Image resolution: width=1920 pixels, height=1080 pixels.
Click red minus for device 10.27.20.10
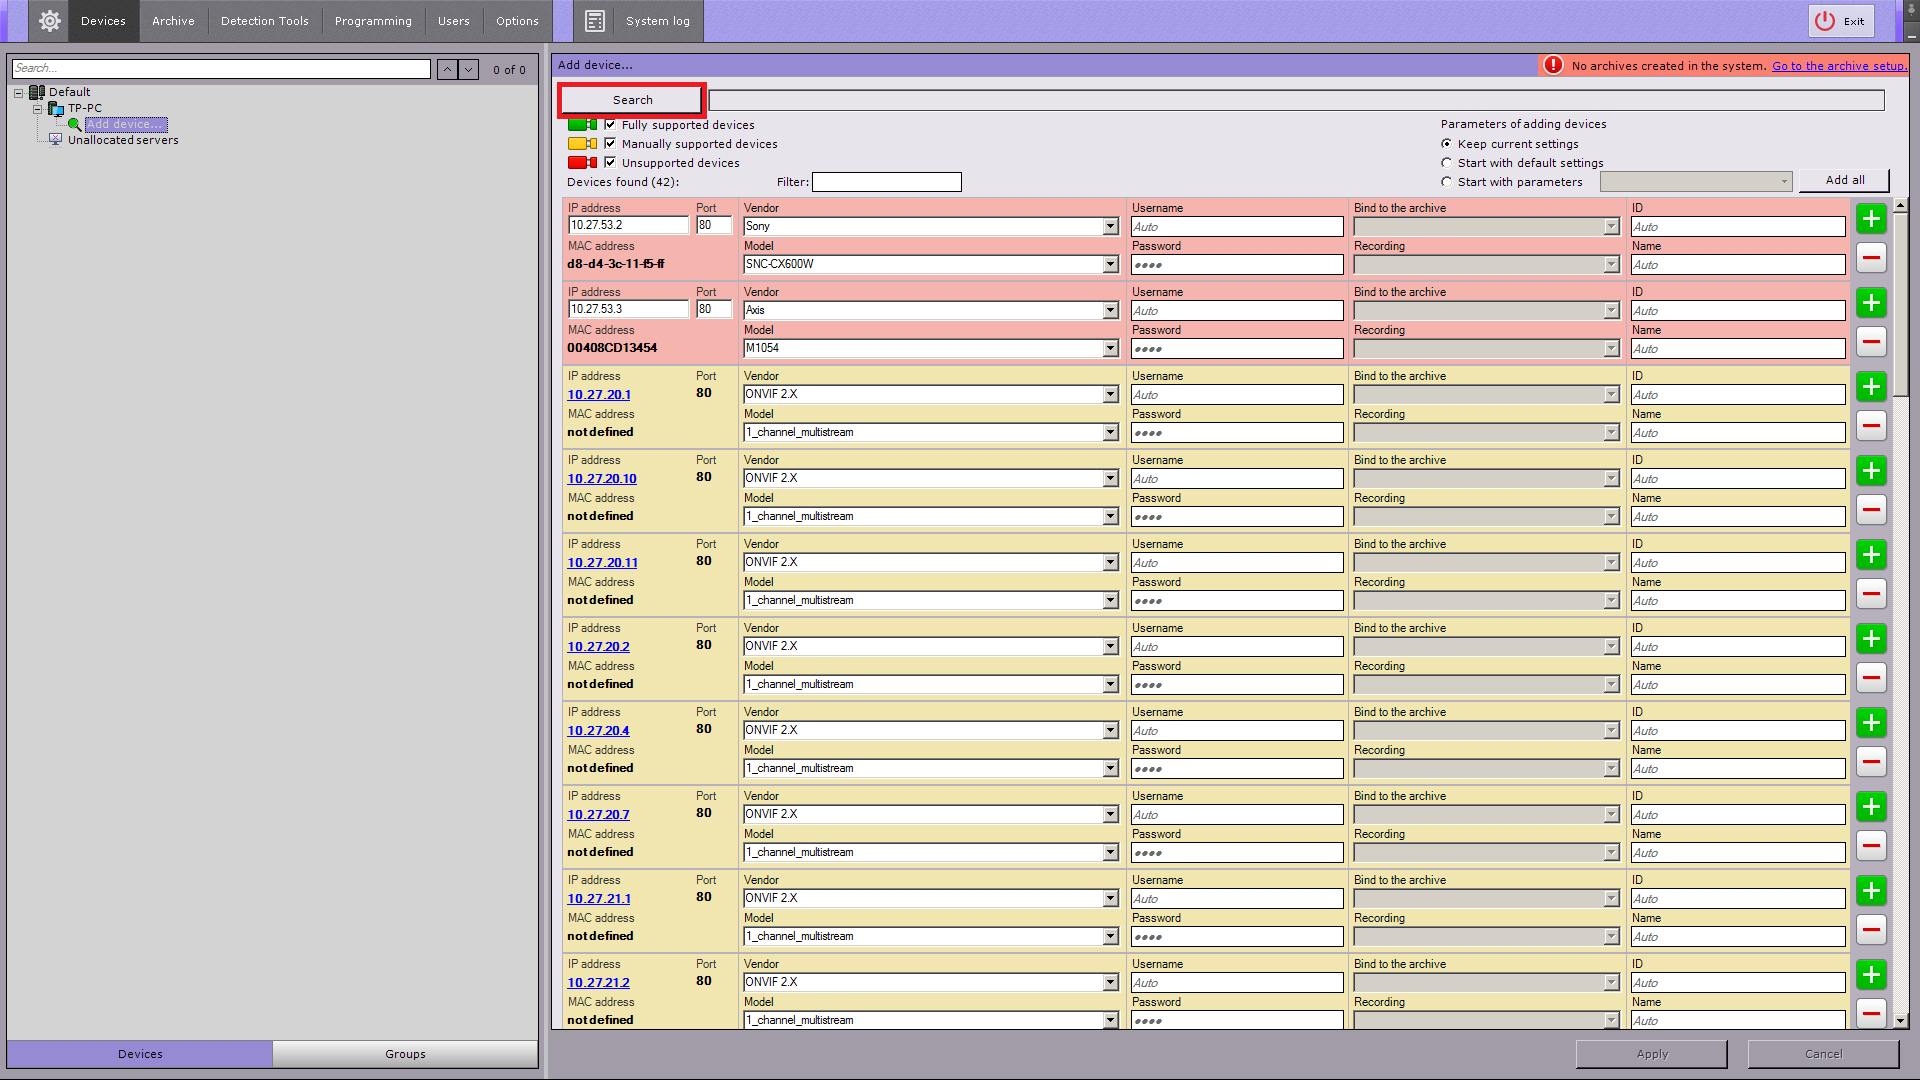1871,509
